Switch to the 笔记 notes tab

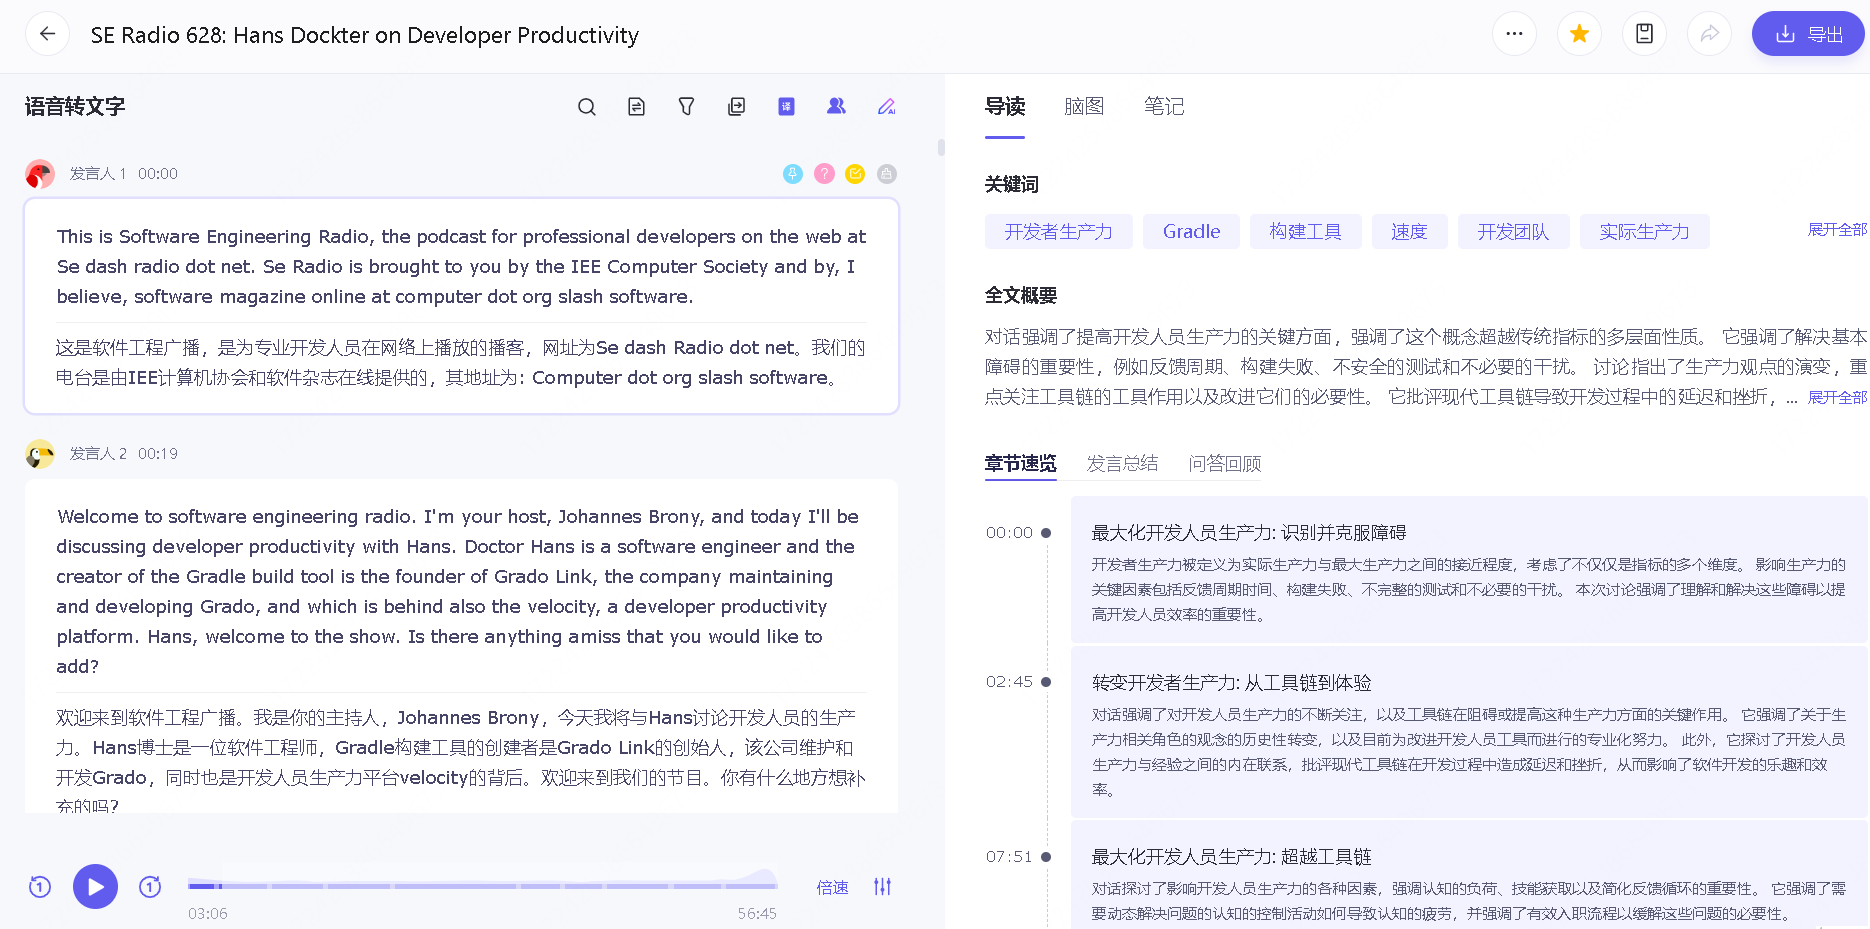[1164, 107]
